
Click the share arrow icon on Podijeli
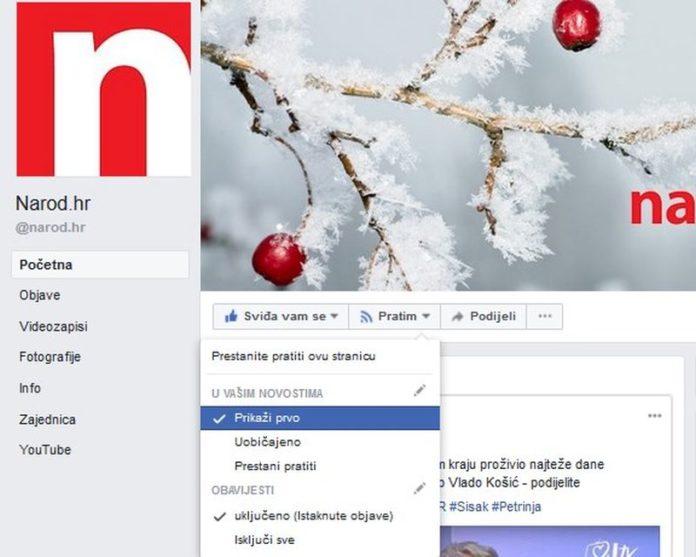pyautogui.click(x=457, y=316)
